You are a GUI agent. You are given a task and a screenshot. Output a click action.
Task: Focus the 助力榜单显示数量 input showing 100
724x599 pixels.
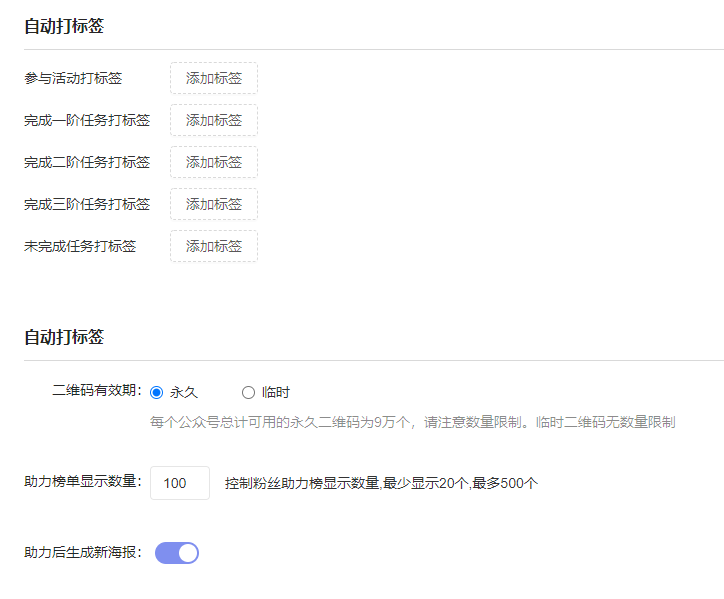[x=180, y=483]
